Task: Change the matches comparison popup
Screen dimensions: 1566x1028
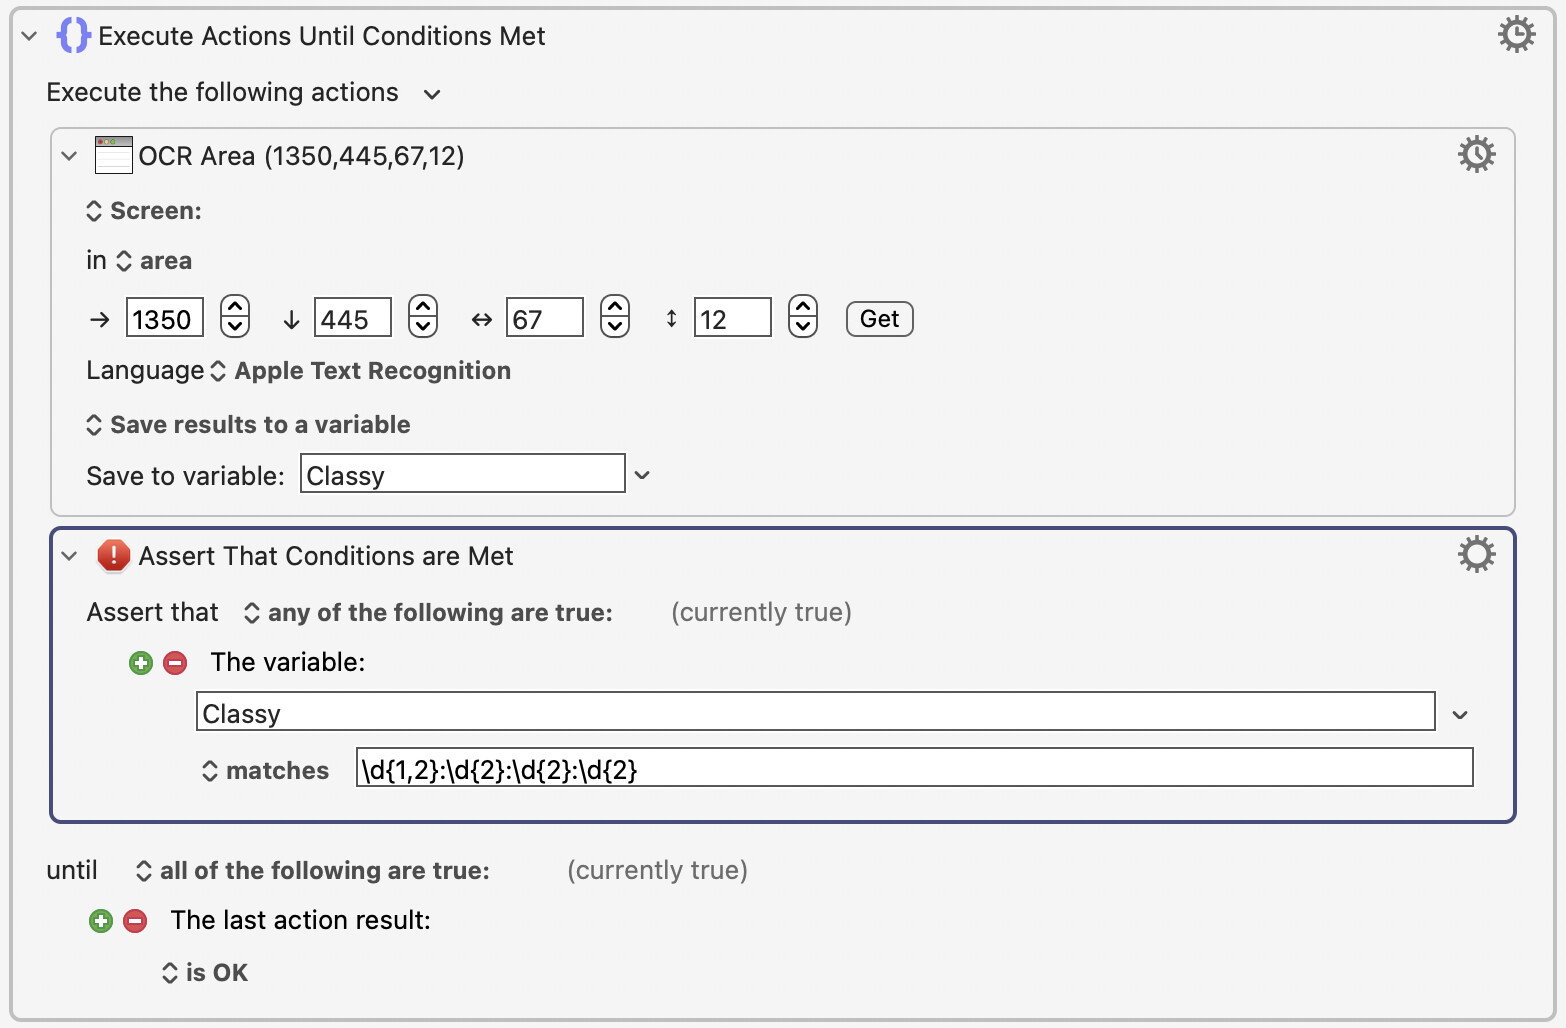Action: 266,770
